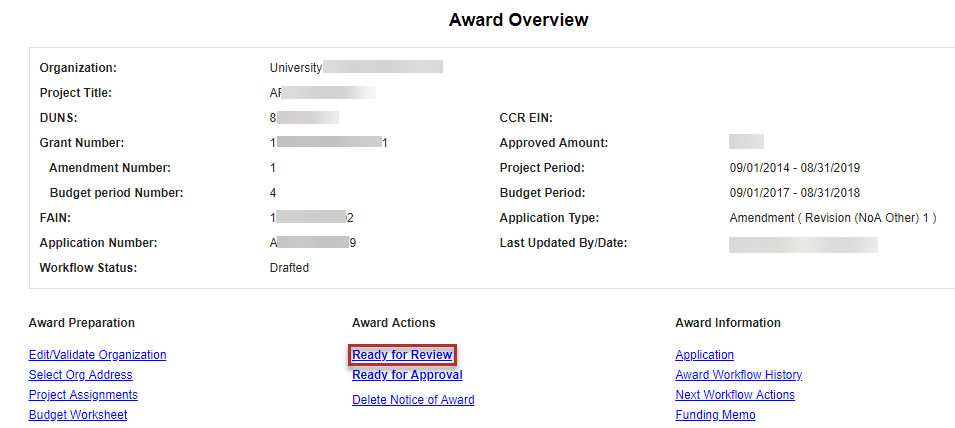Click the Award Overview page heading
Image resolution: width=955 pixels, height=428 pixels.
pyautogui.click(x=518, y=20)
